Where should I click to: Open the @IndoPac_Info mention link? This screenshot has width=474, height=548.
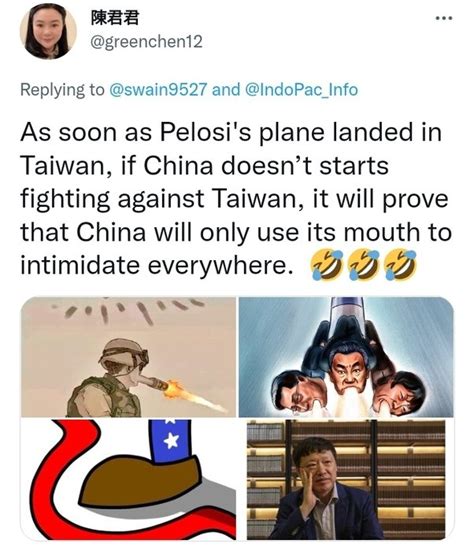pos(302,89)
